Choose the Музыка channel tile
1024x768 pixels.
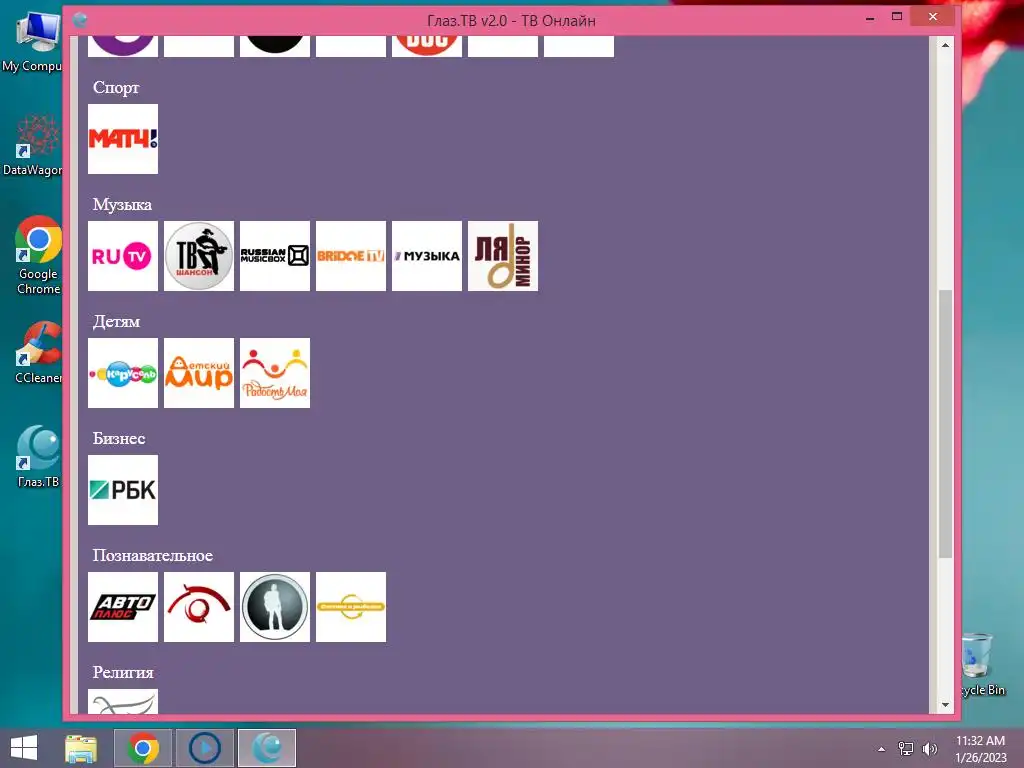coord(427,256)
